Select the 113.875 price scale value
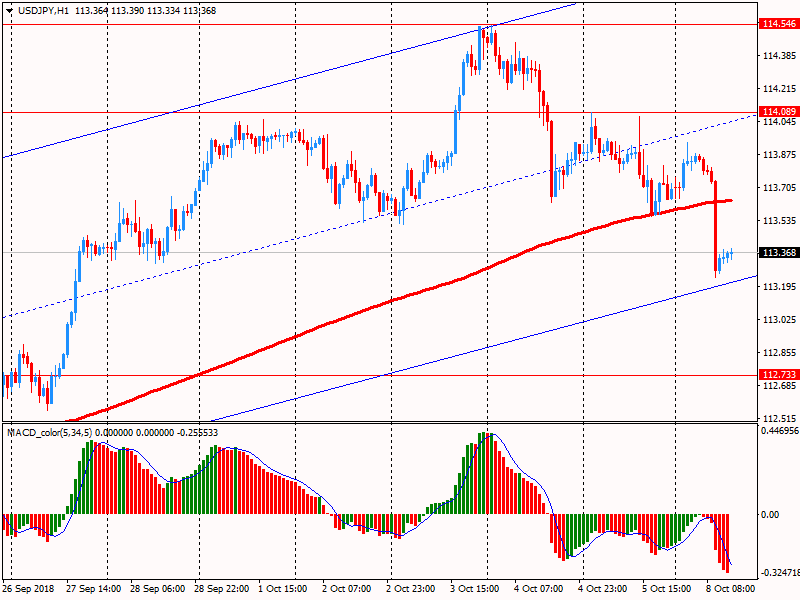The height and width of the screenshot is (600, 800). 779,155
